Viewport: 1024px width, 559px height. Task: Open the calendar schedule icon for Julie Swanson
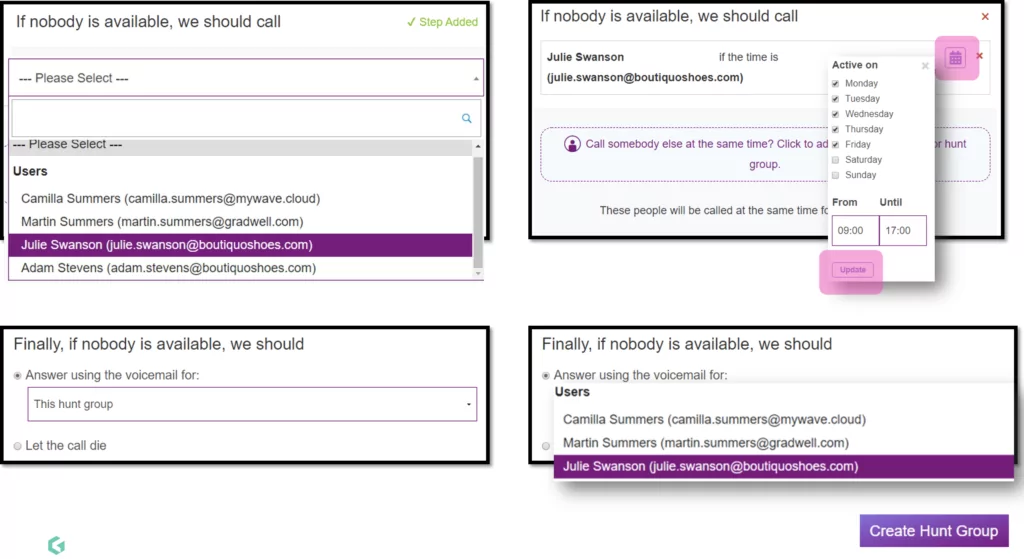[x=955, y=57]
